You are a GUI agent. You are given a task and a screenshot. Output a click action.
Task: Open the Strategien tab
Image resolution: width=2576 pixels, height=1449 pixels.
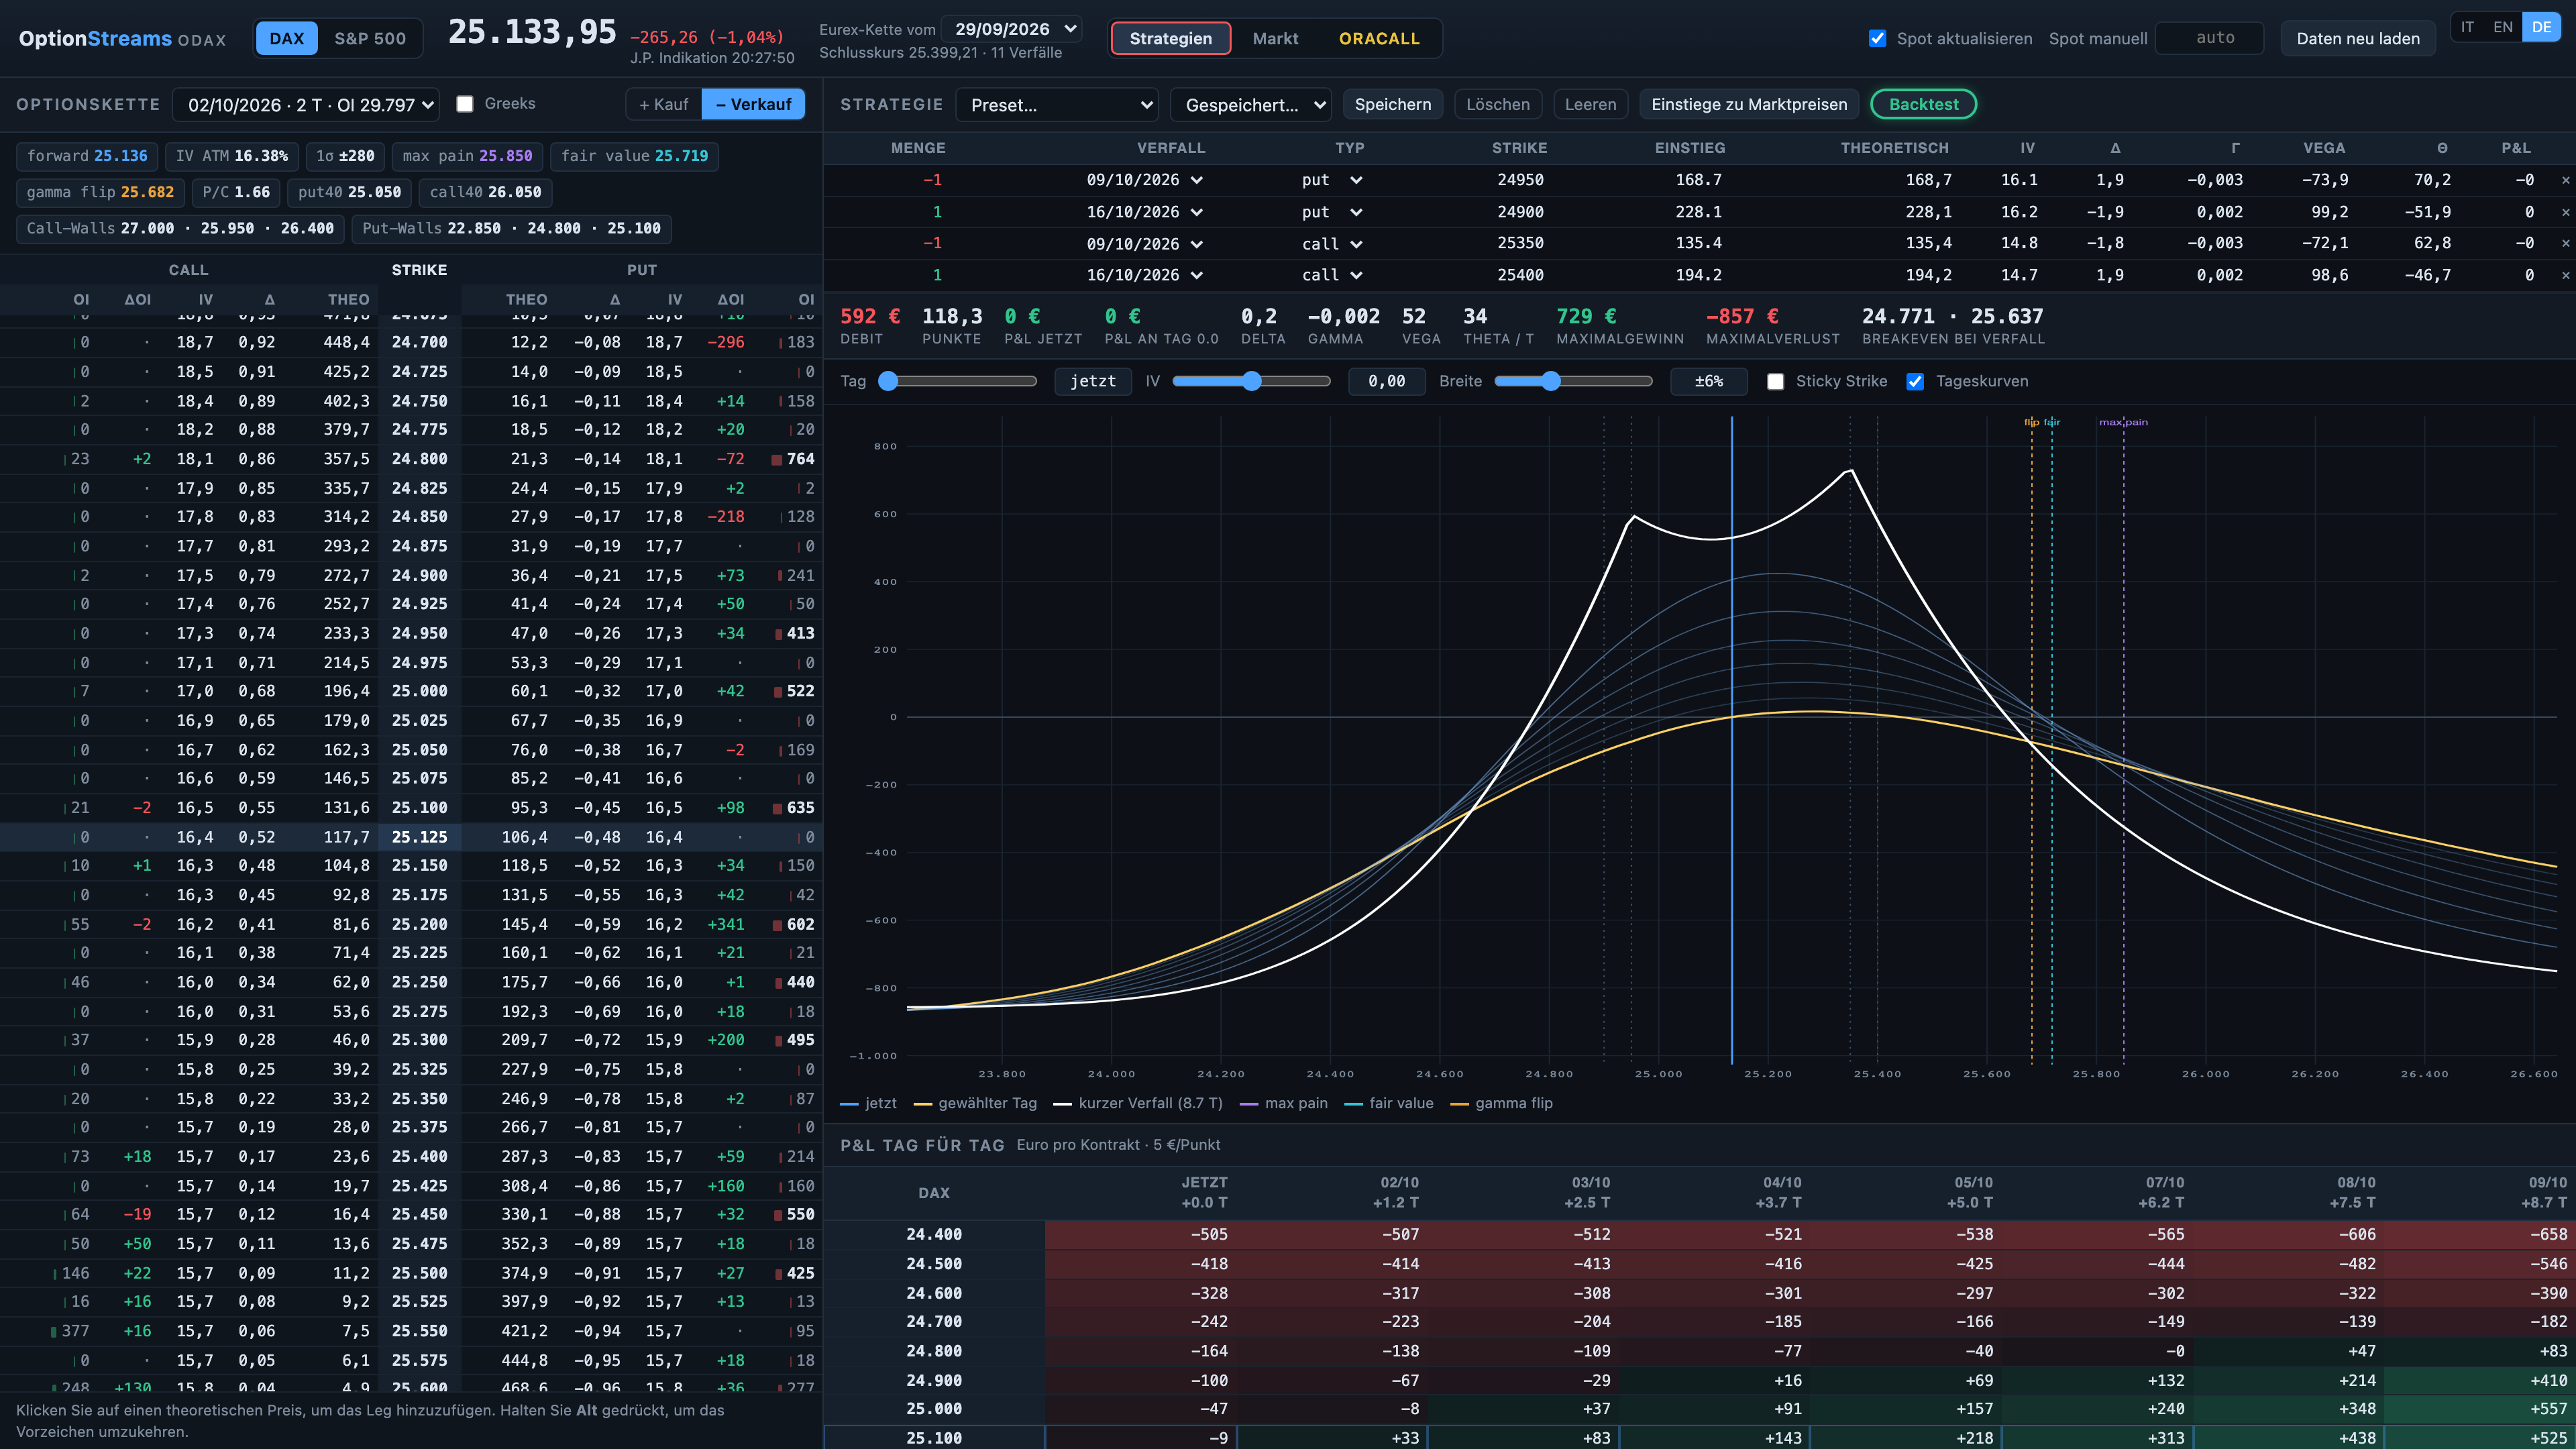[x=1170, y=39]
